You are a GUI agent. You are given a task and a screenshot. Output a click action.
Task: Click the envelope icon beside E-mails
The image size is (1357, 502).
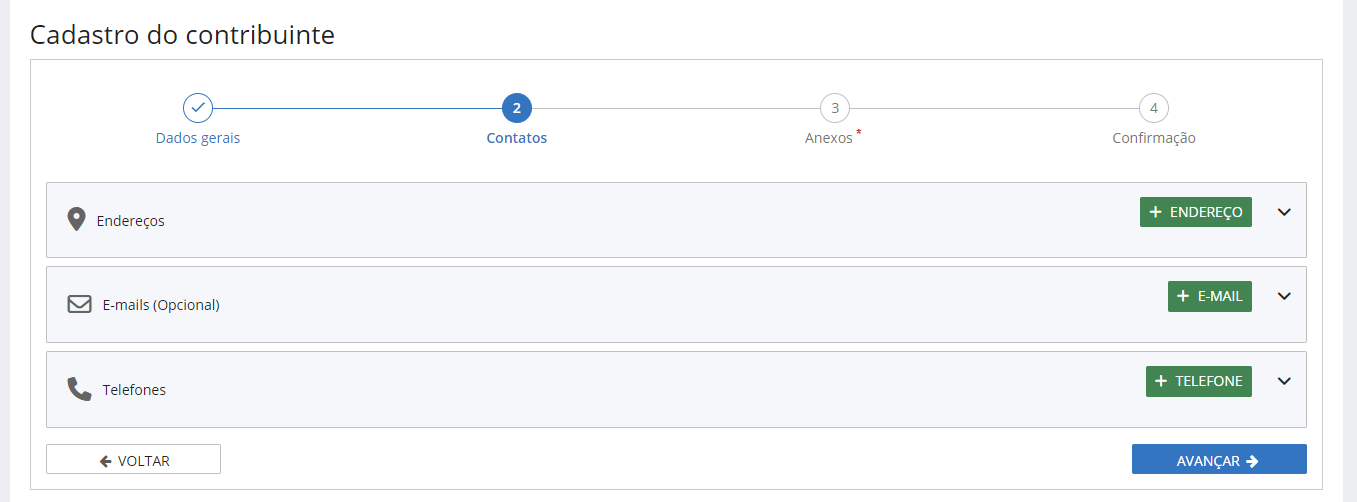click(80, 304)
